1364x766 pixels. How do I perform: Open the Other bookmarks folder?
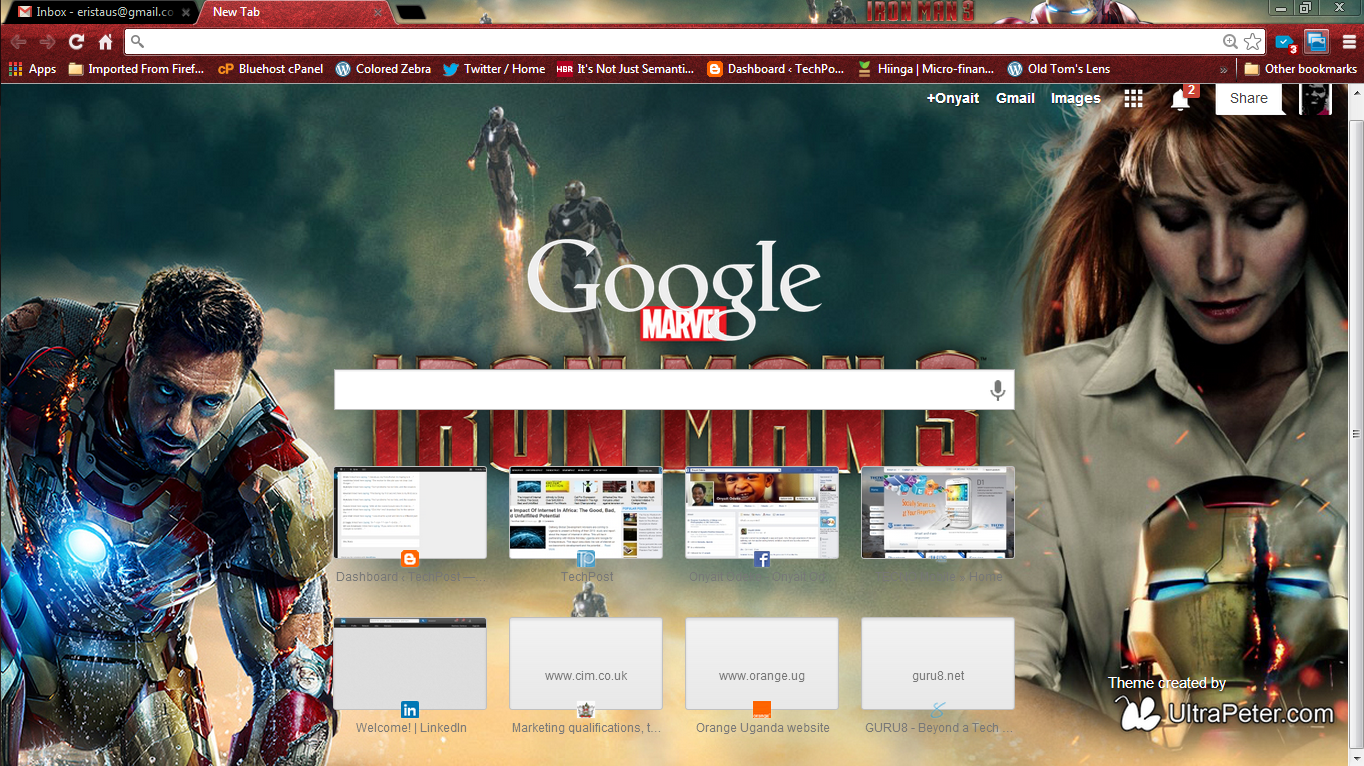coord(1301,69)
